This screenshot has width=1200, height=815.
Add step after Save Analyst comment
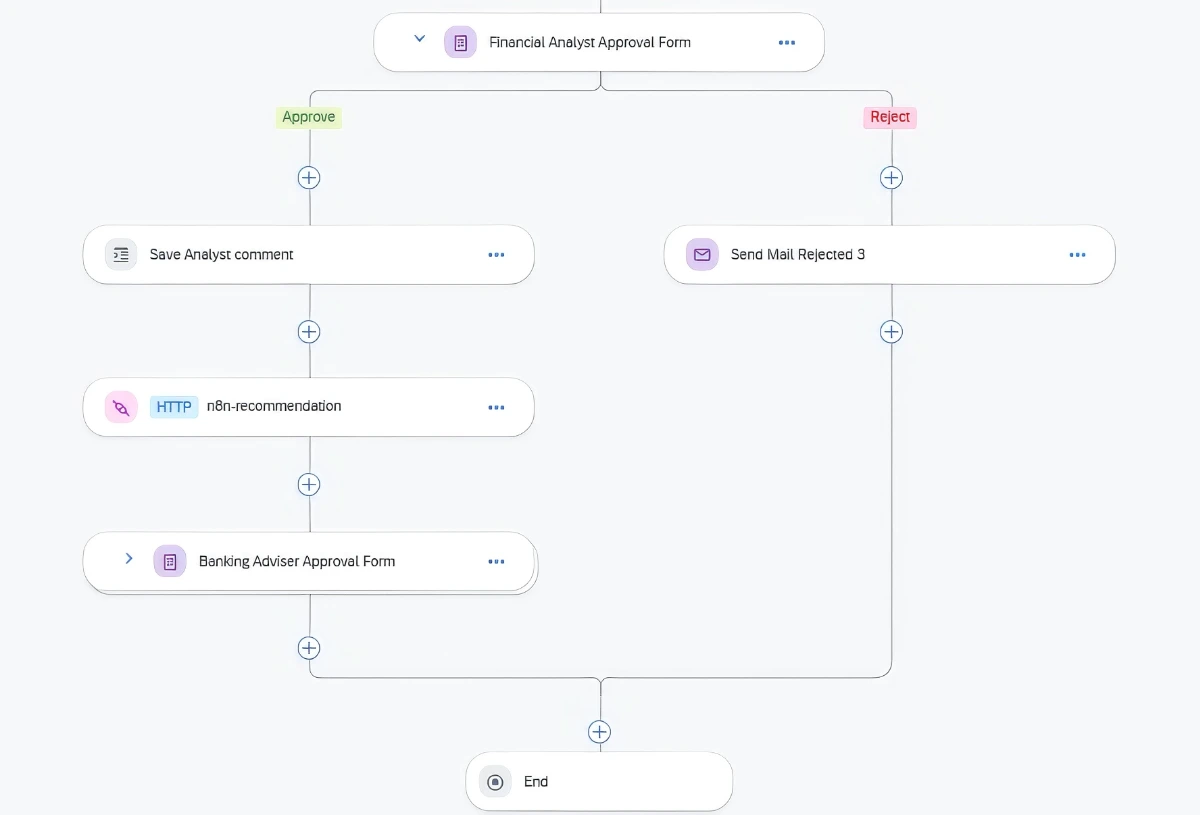(309, 332)
